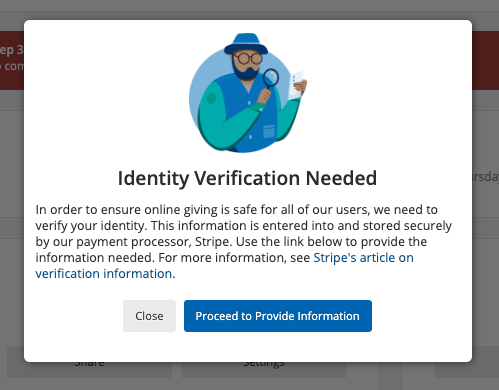The height and width of the screenshot is (390, 499).
Task: Click the Close button in dialog
Action: tap(149, 316)
